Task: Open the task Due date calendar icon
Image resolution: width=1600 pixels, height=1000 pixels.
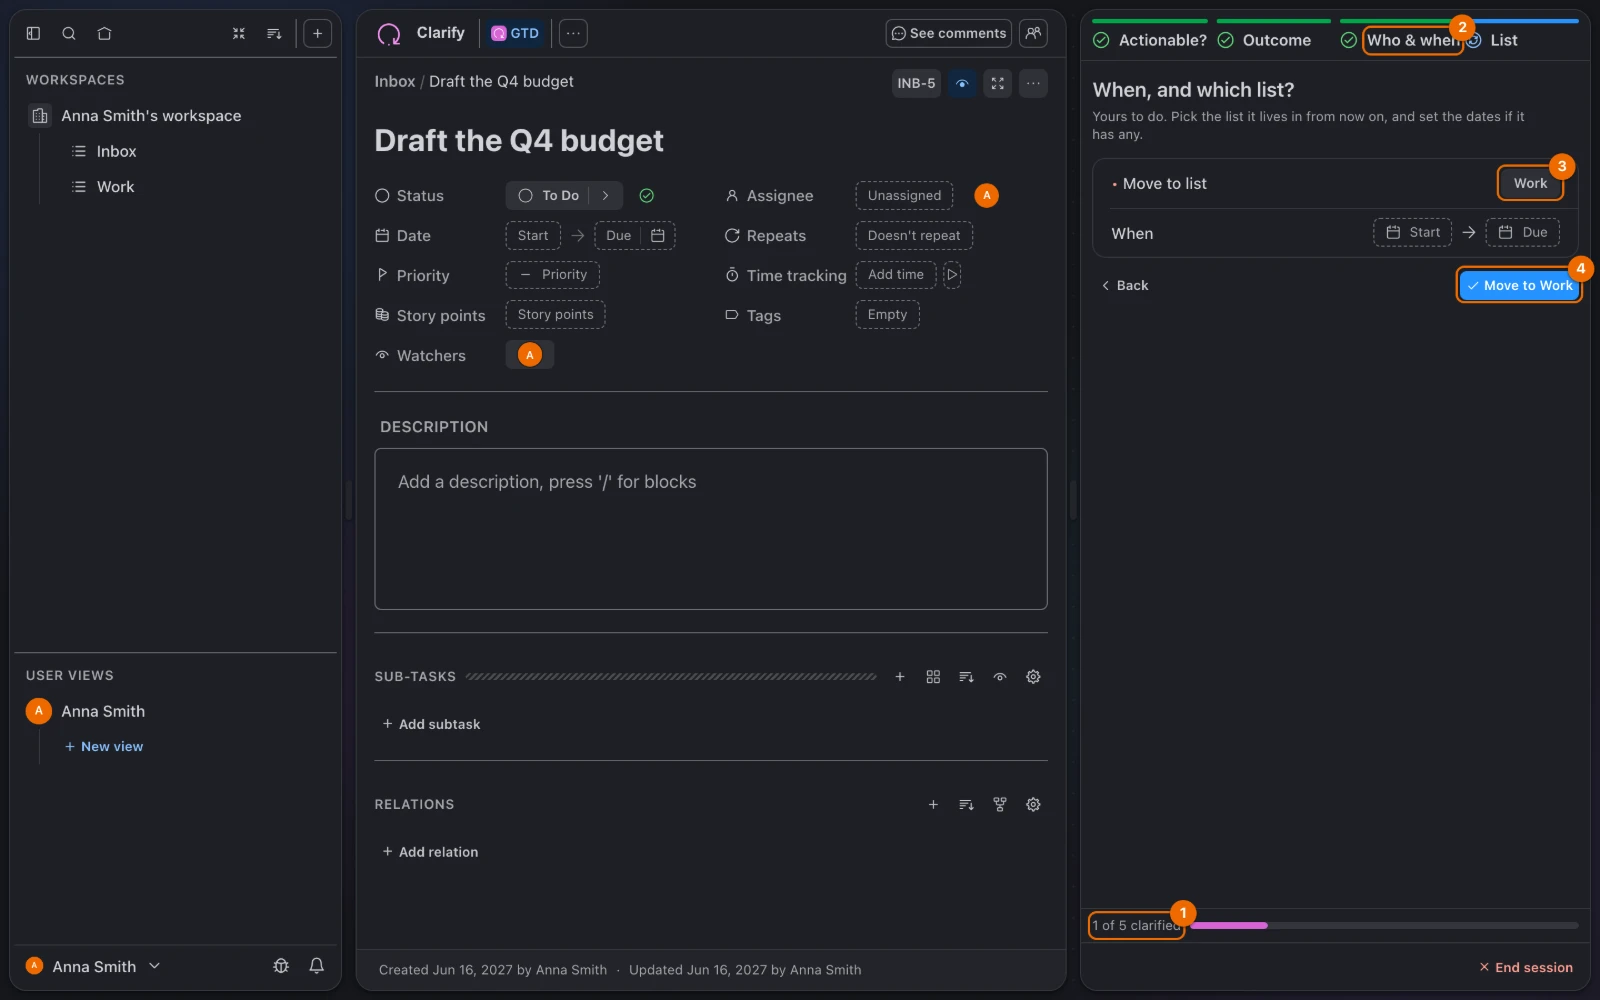Action: pyautogui.click(x=658, y=235)
